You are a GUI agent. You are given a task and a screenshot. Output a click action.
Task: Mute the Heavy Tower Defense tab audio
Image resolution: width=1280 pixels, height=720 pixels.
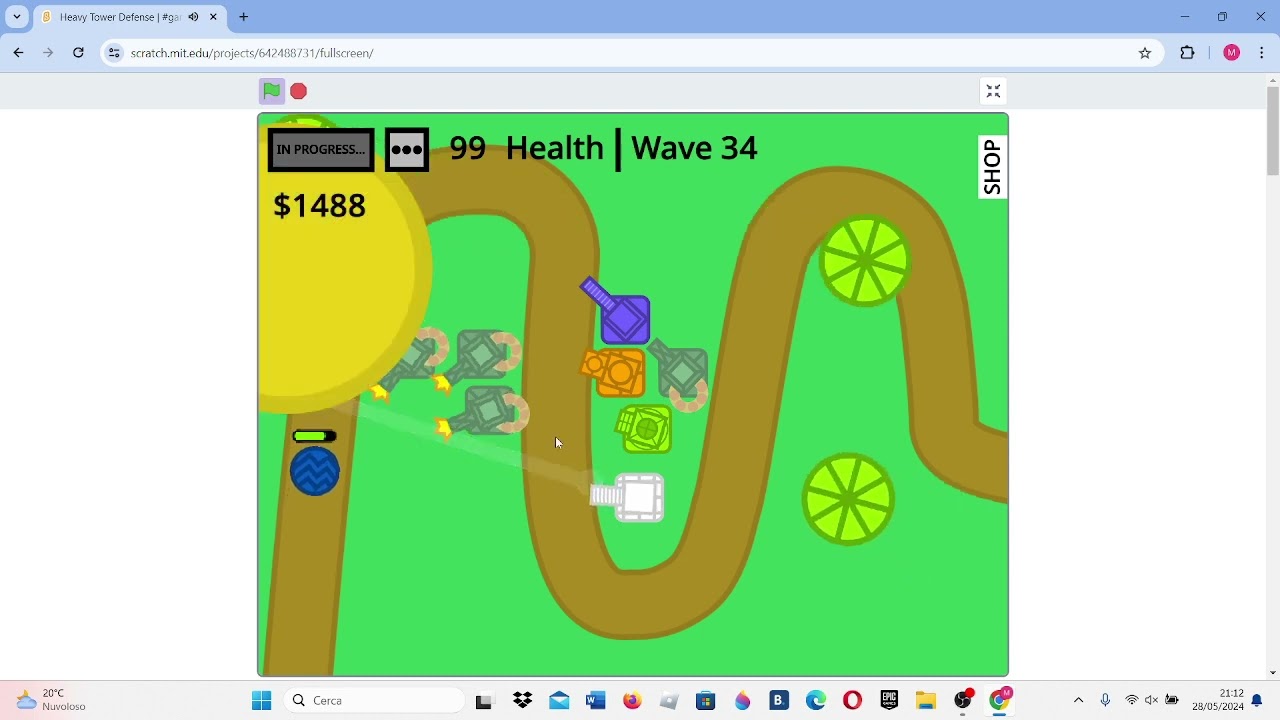193,17
